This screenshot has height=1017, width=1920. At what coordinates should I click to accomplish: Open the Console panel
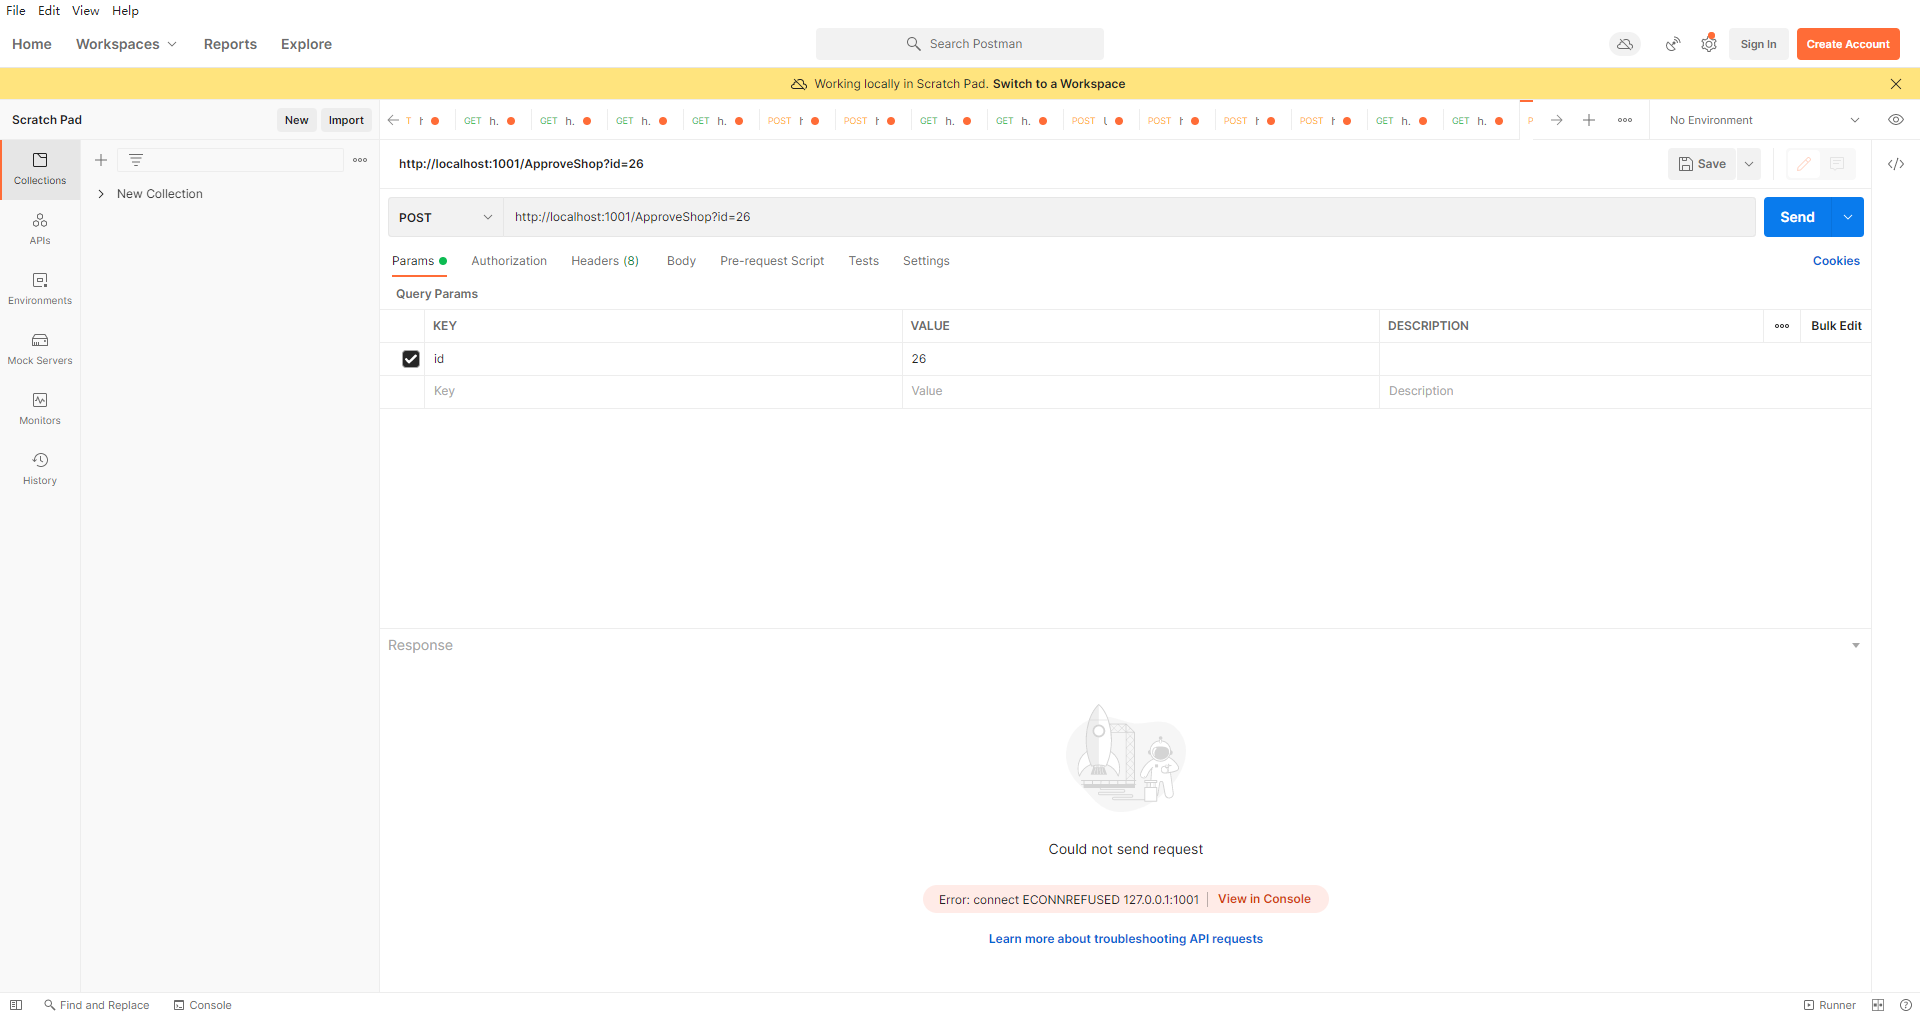click(203, 1005)
